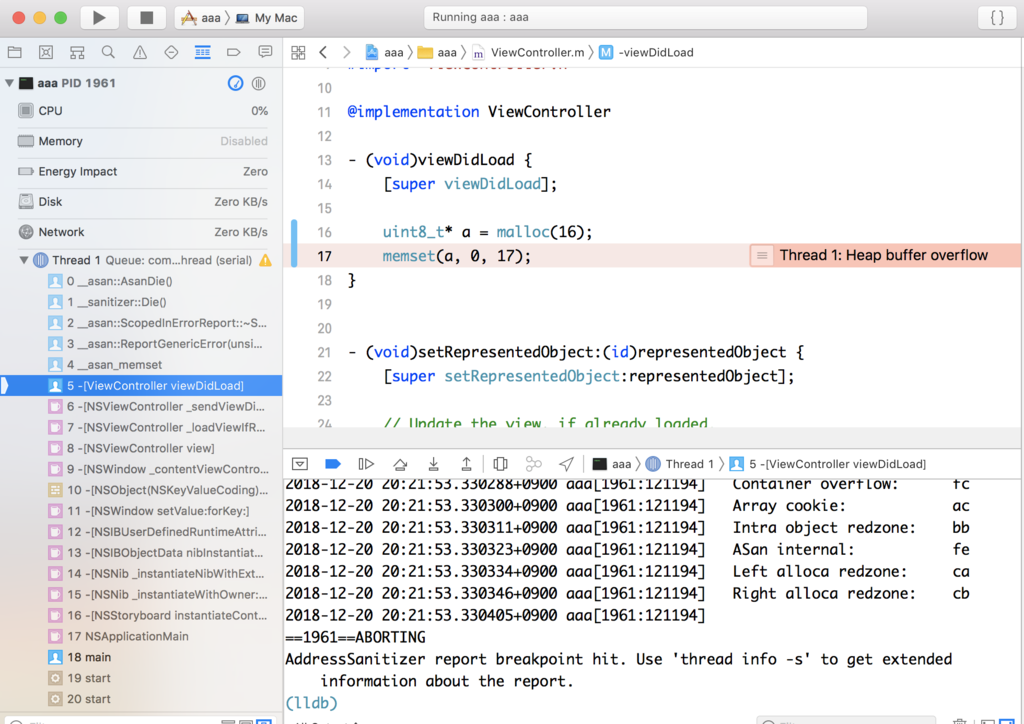Screen dimensions: 1024x724
Task: Select frame 4 __asan_memset
Action: 141,365
